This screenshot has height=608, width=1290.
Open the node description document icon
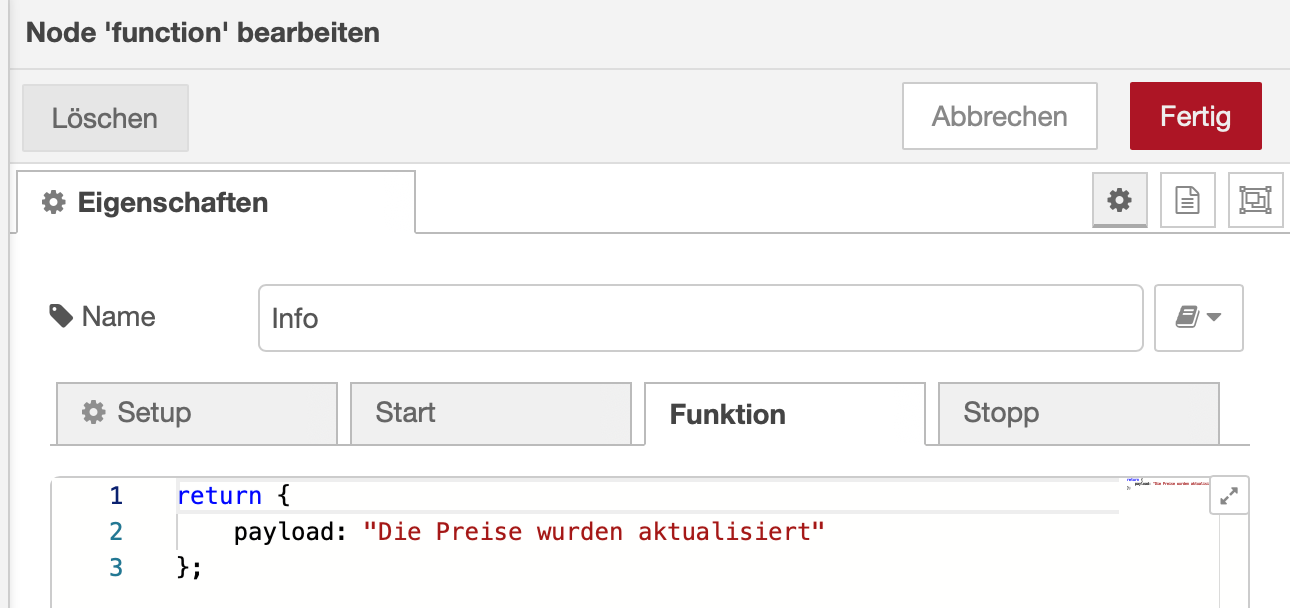click(x=1187, y=201)
